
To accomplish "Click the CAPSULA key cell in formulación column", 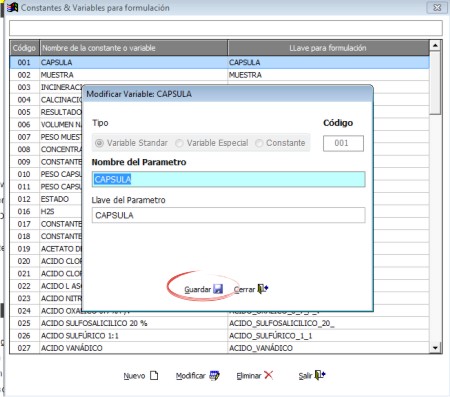I will tap(328, 62).
